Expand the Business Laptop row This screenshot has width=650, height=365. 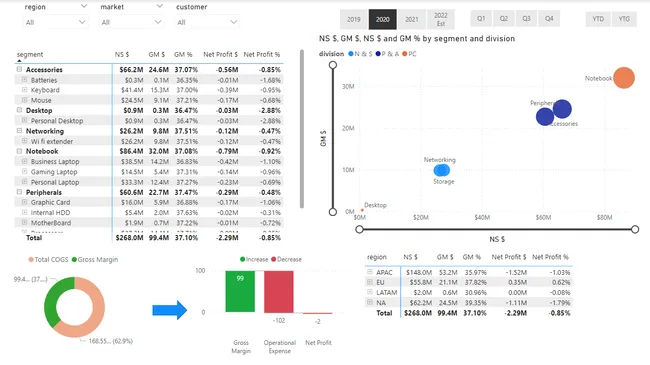[24, 161]
